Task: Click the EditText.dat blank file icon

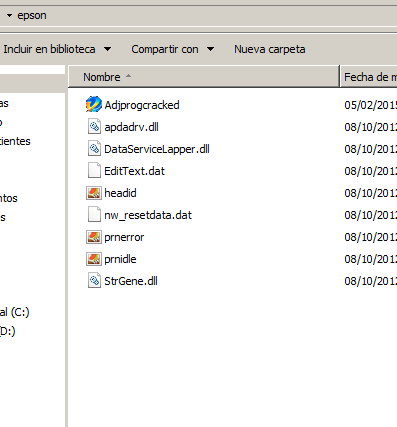Action: coord(94,171)
